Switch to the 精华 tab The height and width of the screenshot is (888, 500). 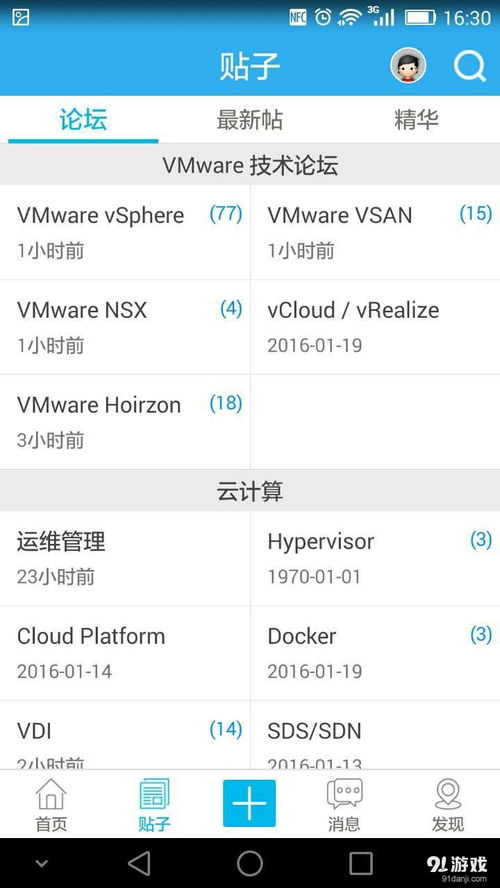[416, 120]
